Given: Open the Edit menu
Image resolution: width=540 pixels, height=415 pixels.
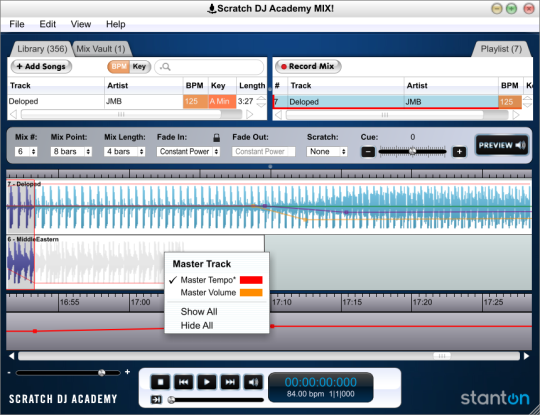Looking at the screenshot, I should pos(48,24).
